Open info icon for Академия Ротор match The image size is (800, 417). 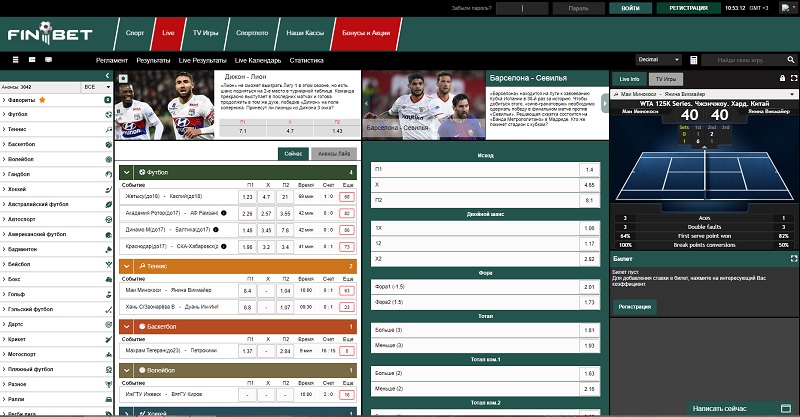pyautogui.click(x=223, y=213)
